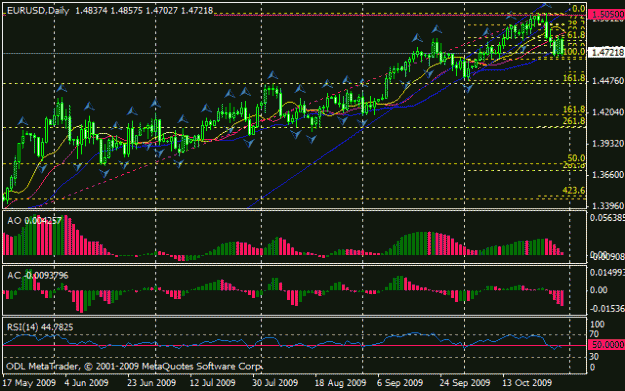The image size is (625, 391).
Task: Click the 0.056385 AO scale value
Action: point(607,218)
